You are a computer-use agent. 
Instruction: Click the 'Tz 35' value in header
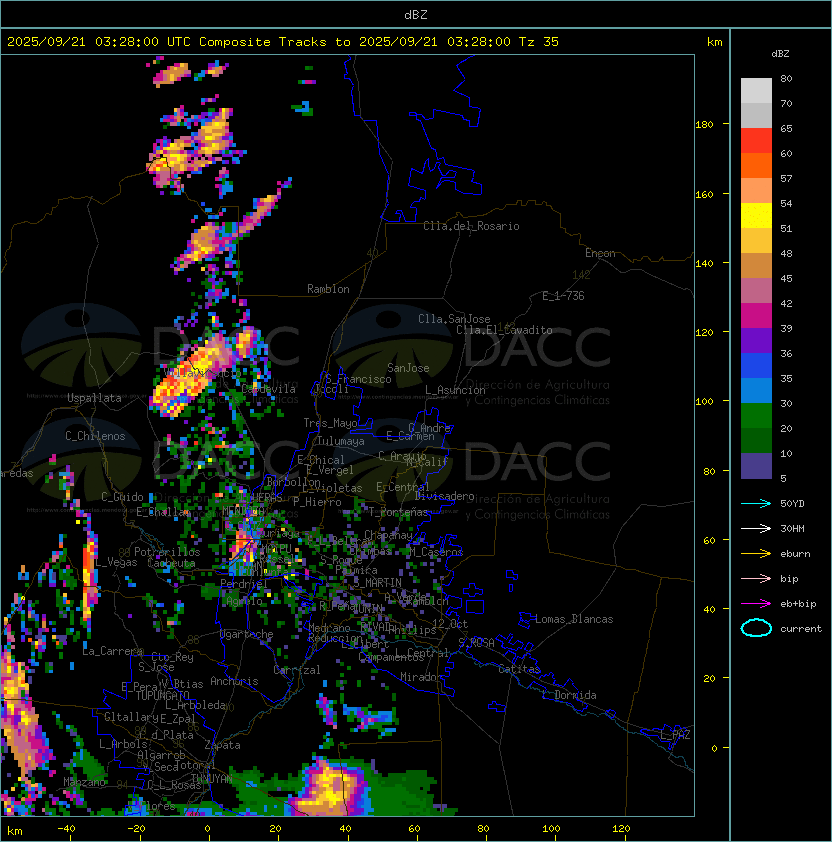[539, 42]
